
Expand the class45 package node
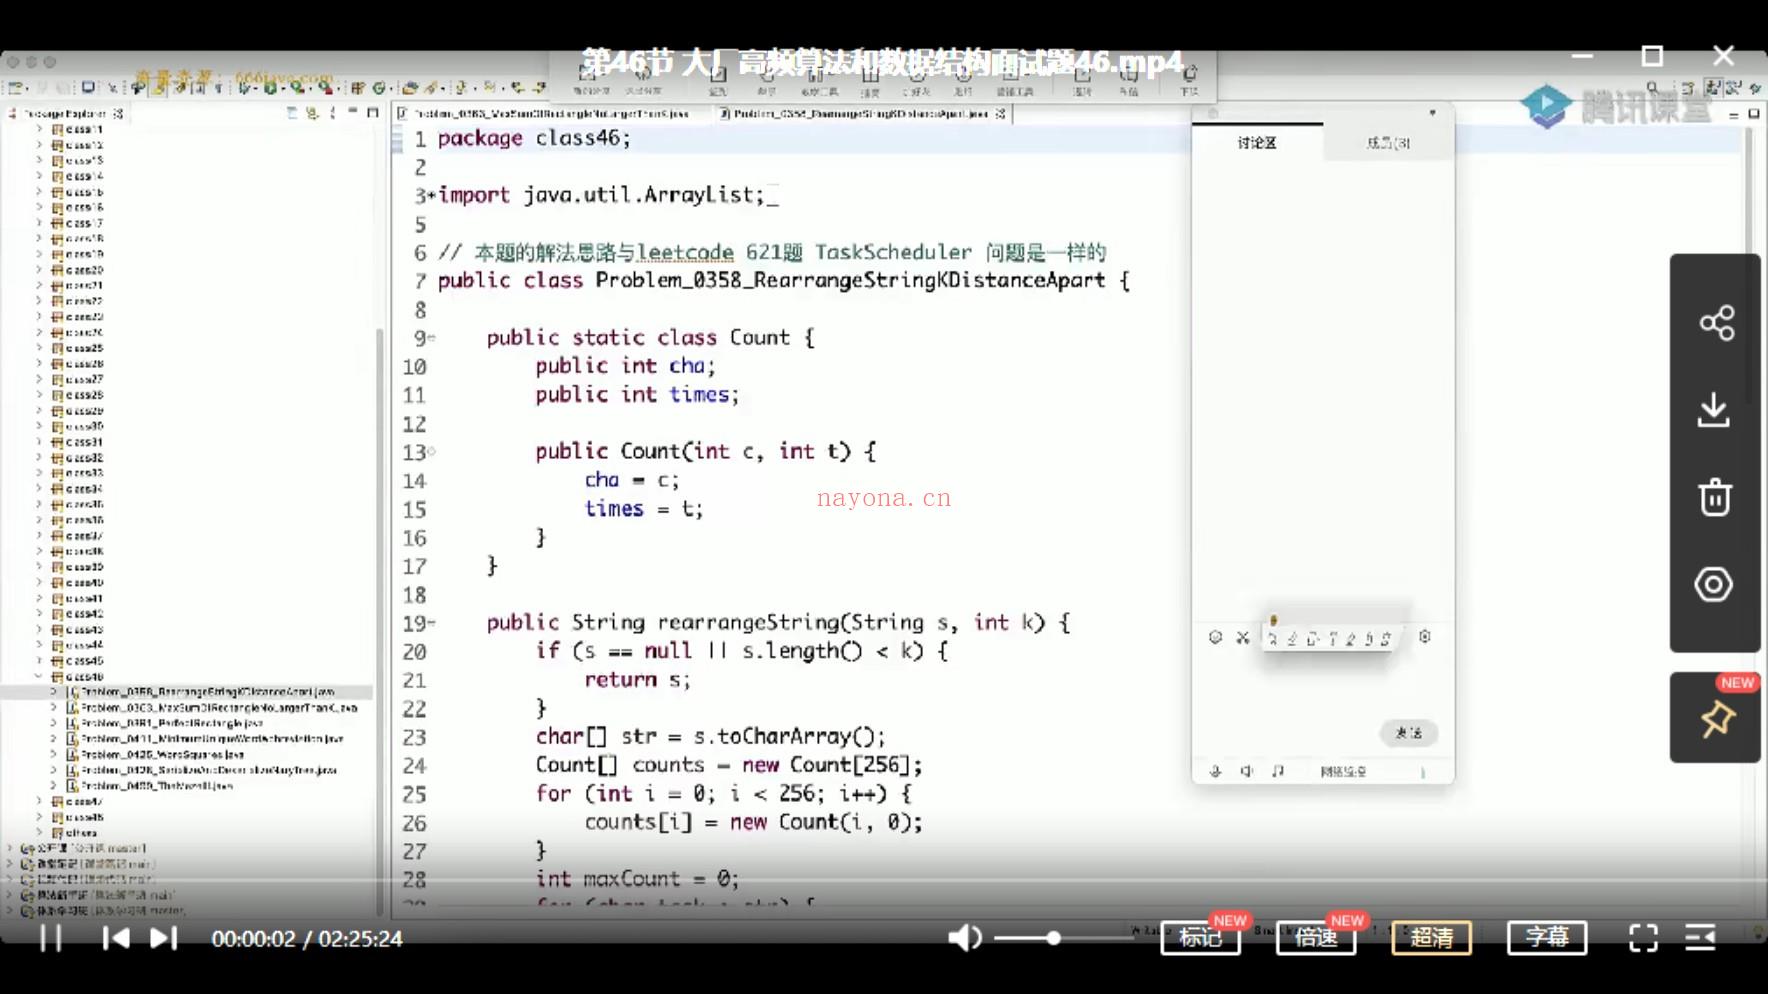pos(40,661)
